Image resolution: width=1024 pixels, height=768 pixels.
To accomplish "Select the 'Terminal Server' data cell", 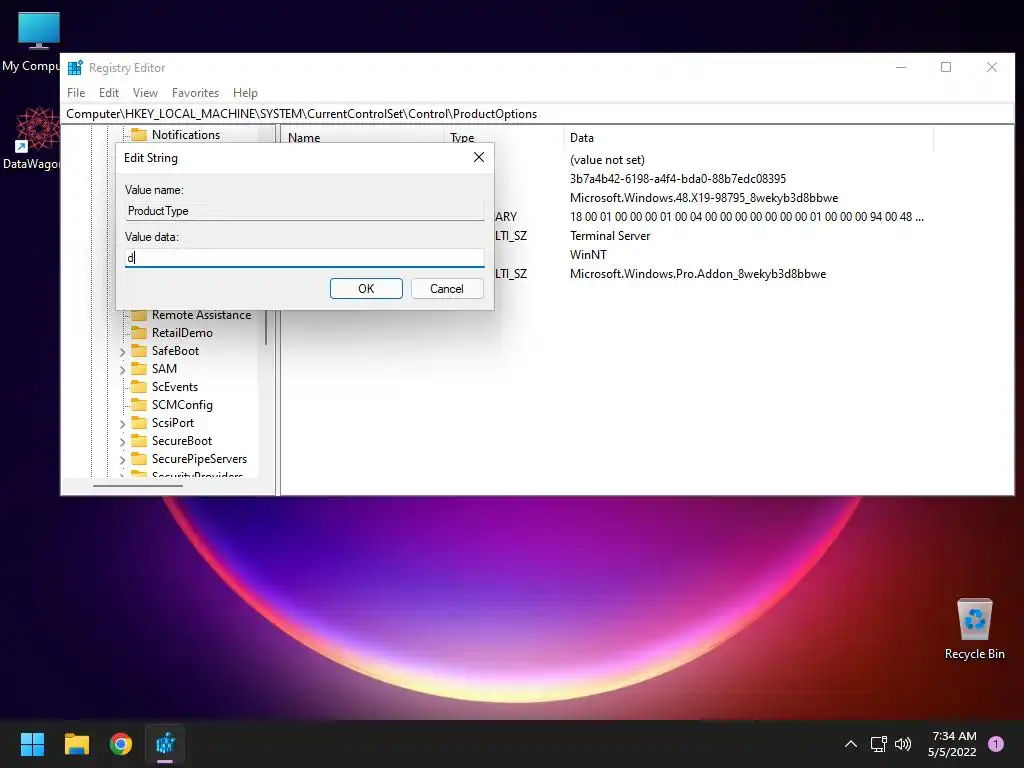I will (x=610, y=236).
